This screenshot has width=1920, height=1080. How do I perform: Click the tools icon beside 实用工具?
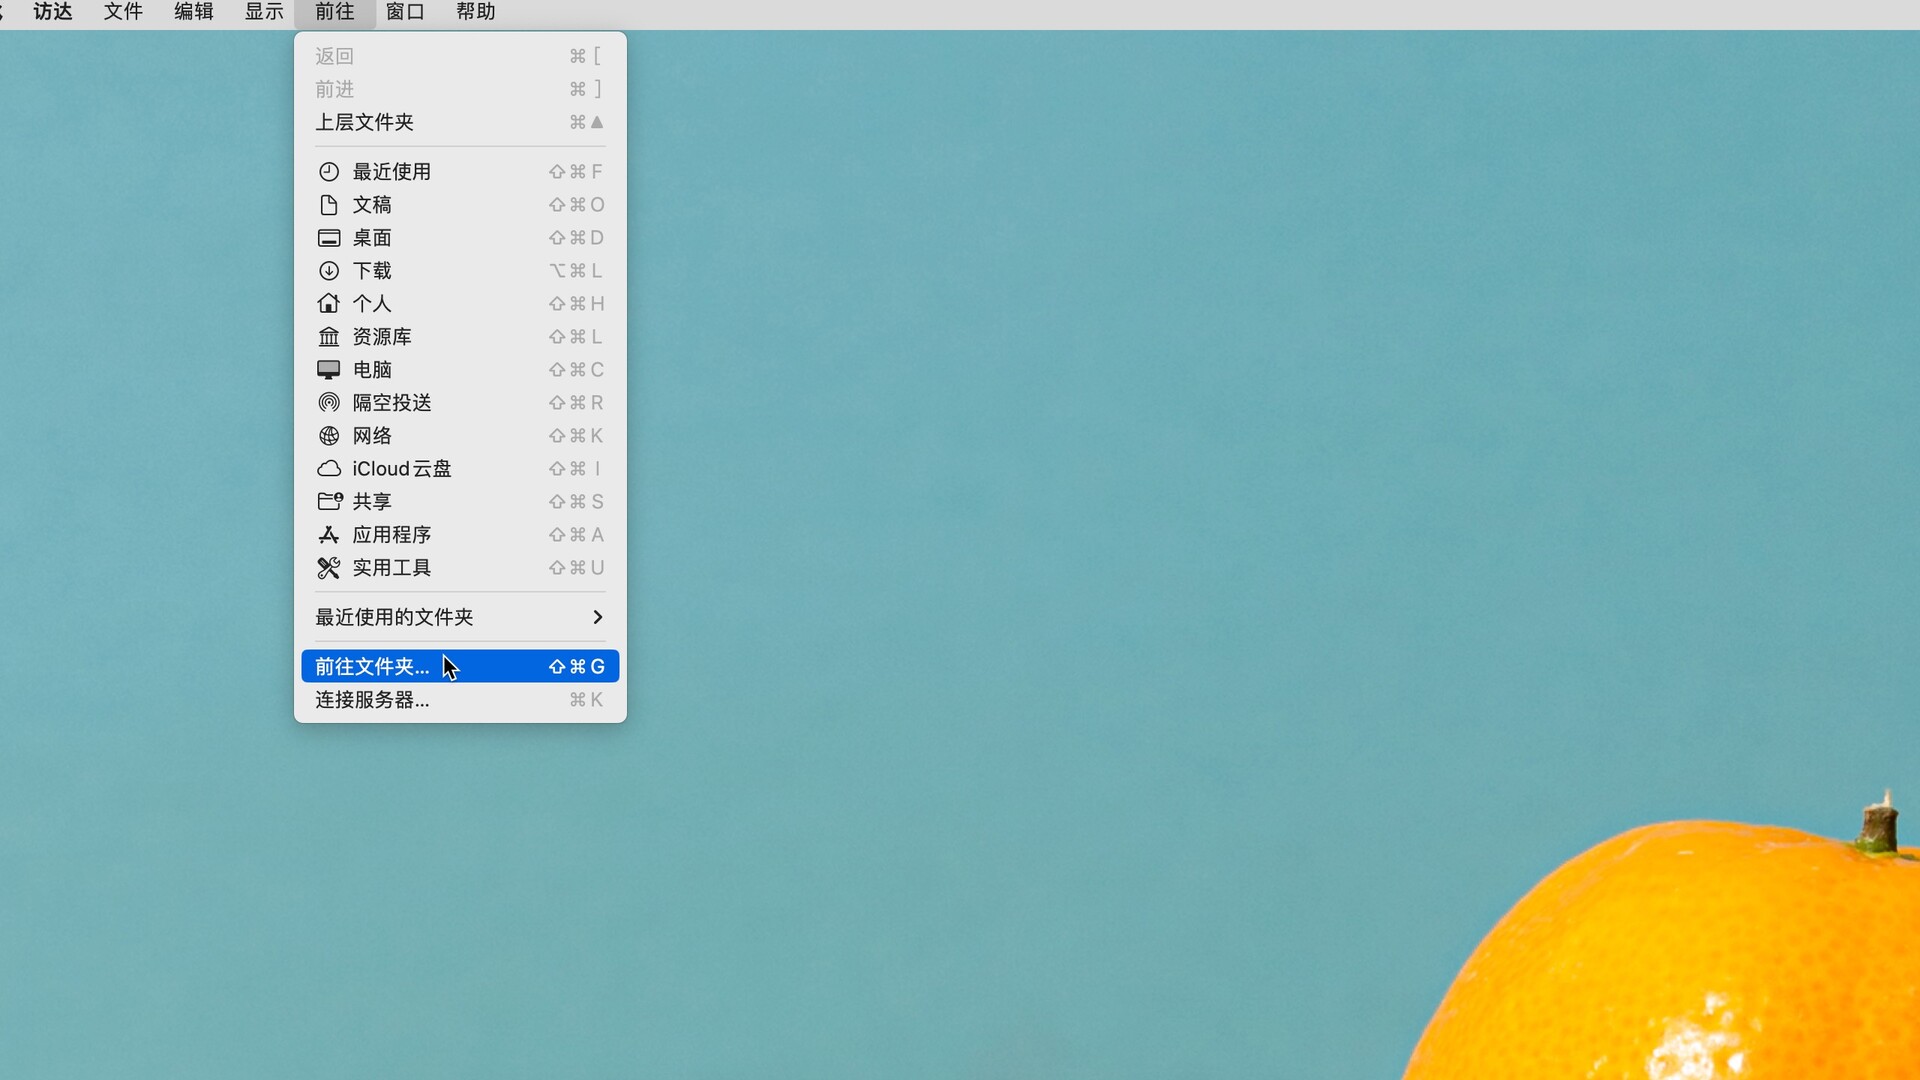click(x=329, y=568)
